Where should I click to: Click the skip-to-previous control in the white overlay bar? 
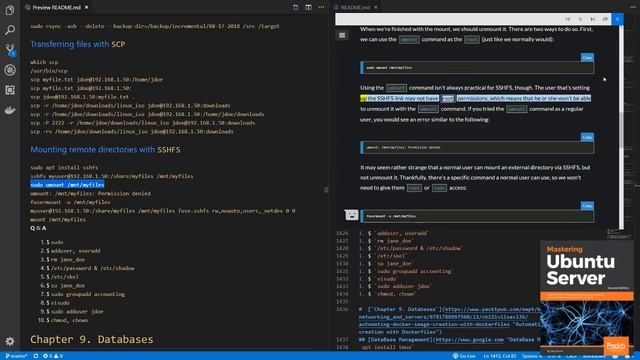tap(568, 19)
